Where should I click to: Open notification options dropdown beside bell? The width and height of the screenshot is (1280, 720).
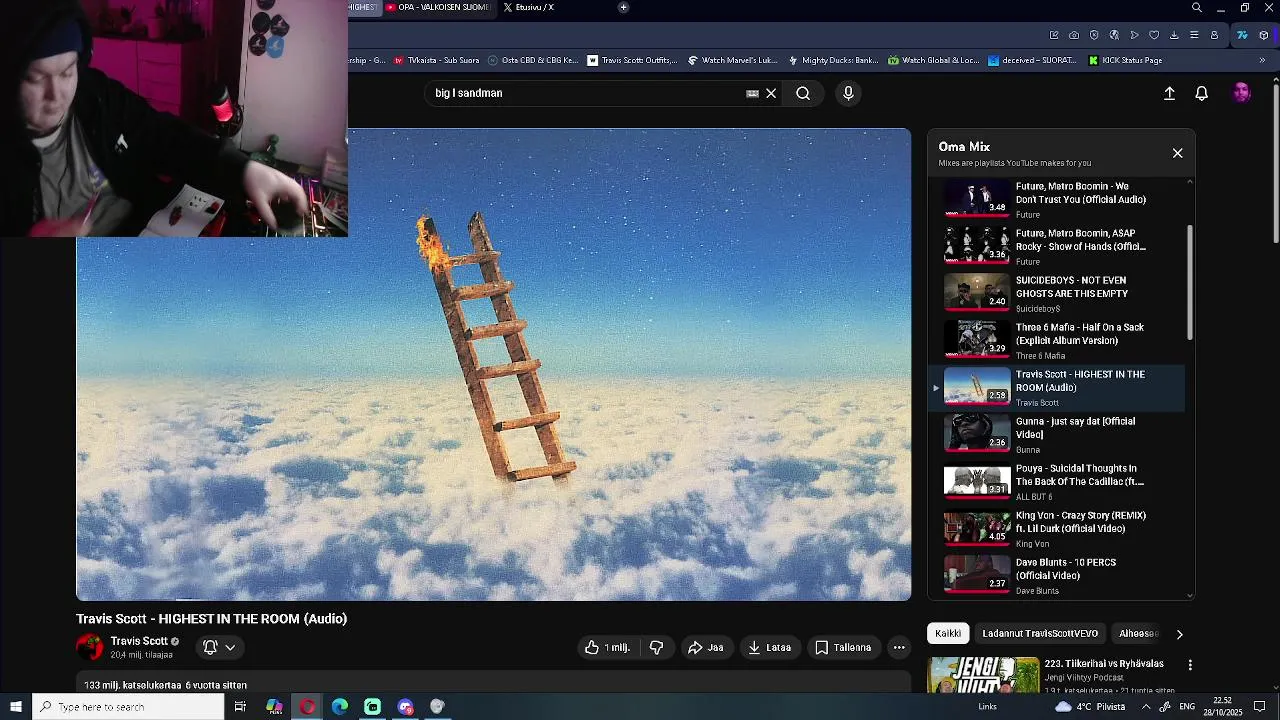[230, 647]
